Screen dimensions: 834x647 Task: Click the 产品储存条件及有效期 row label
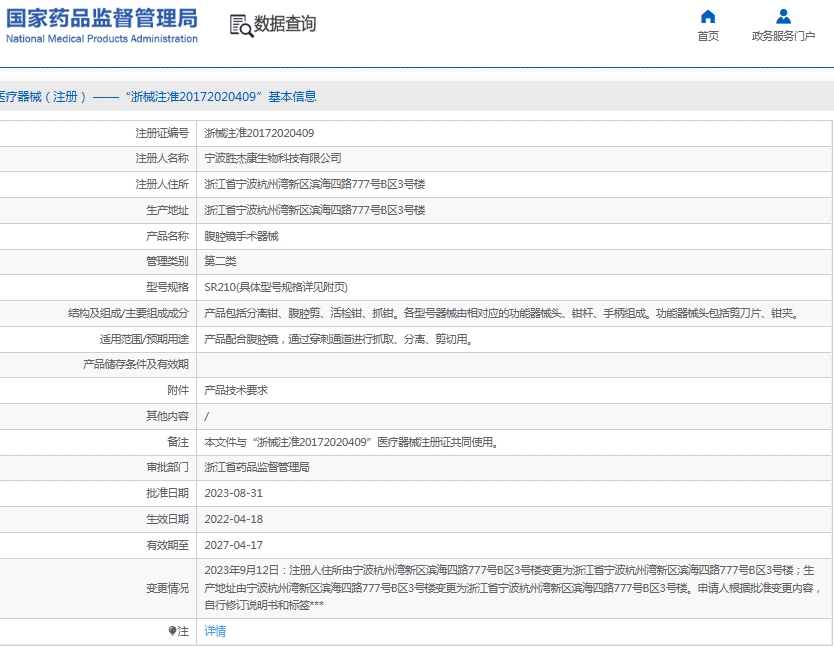pos(136,364)
